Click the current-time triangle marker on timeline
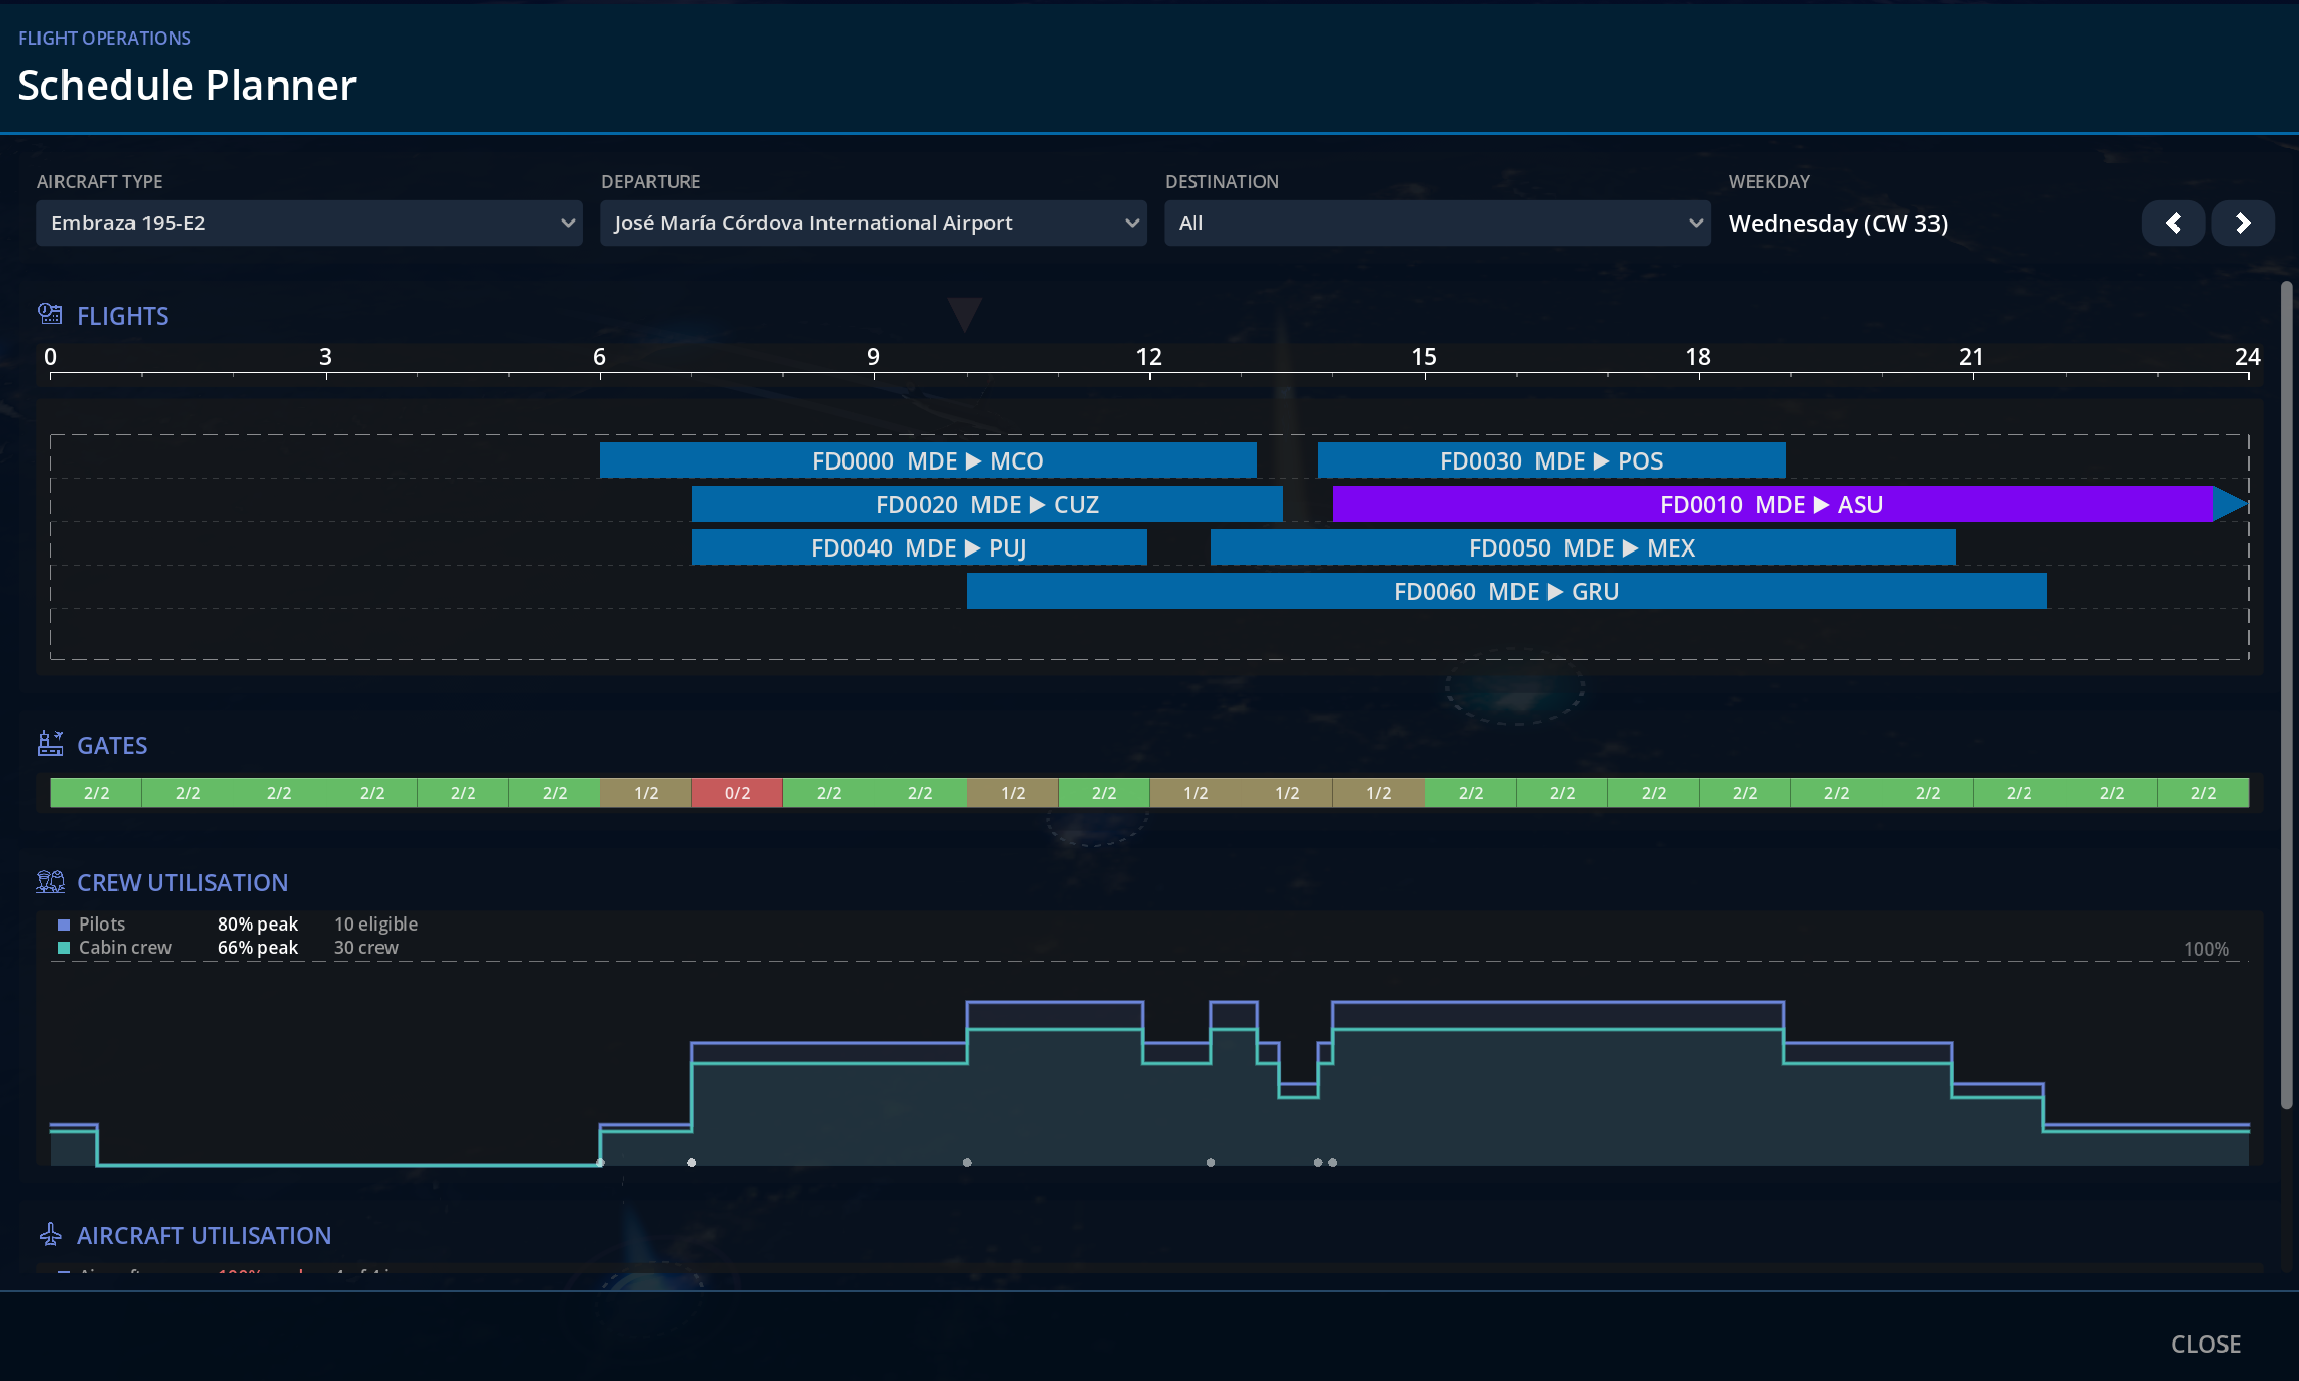 965,314
